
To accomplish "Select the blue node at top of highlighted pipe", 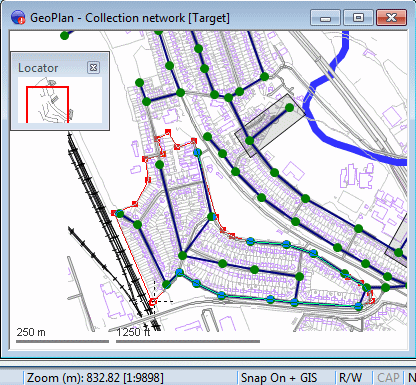I will (x=198, y=152).
